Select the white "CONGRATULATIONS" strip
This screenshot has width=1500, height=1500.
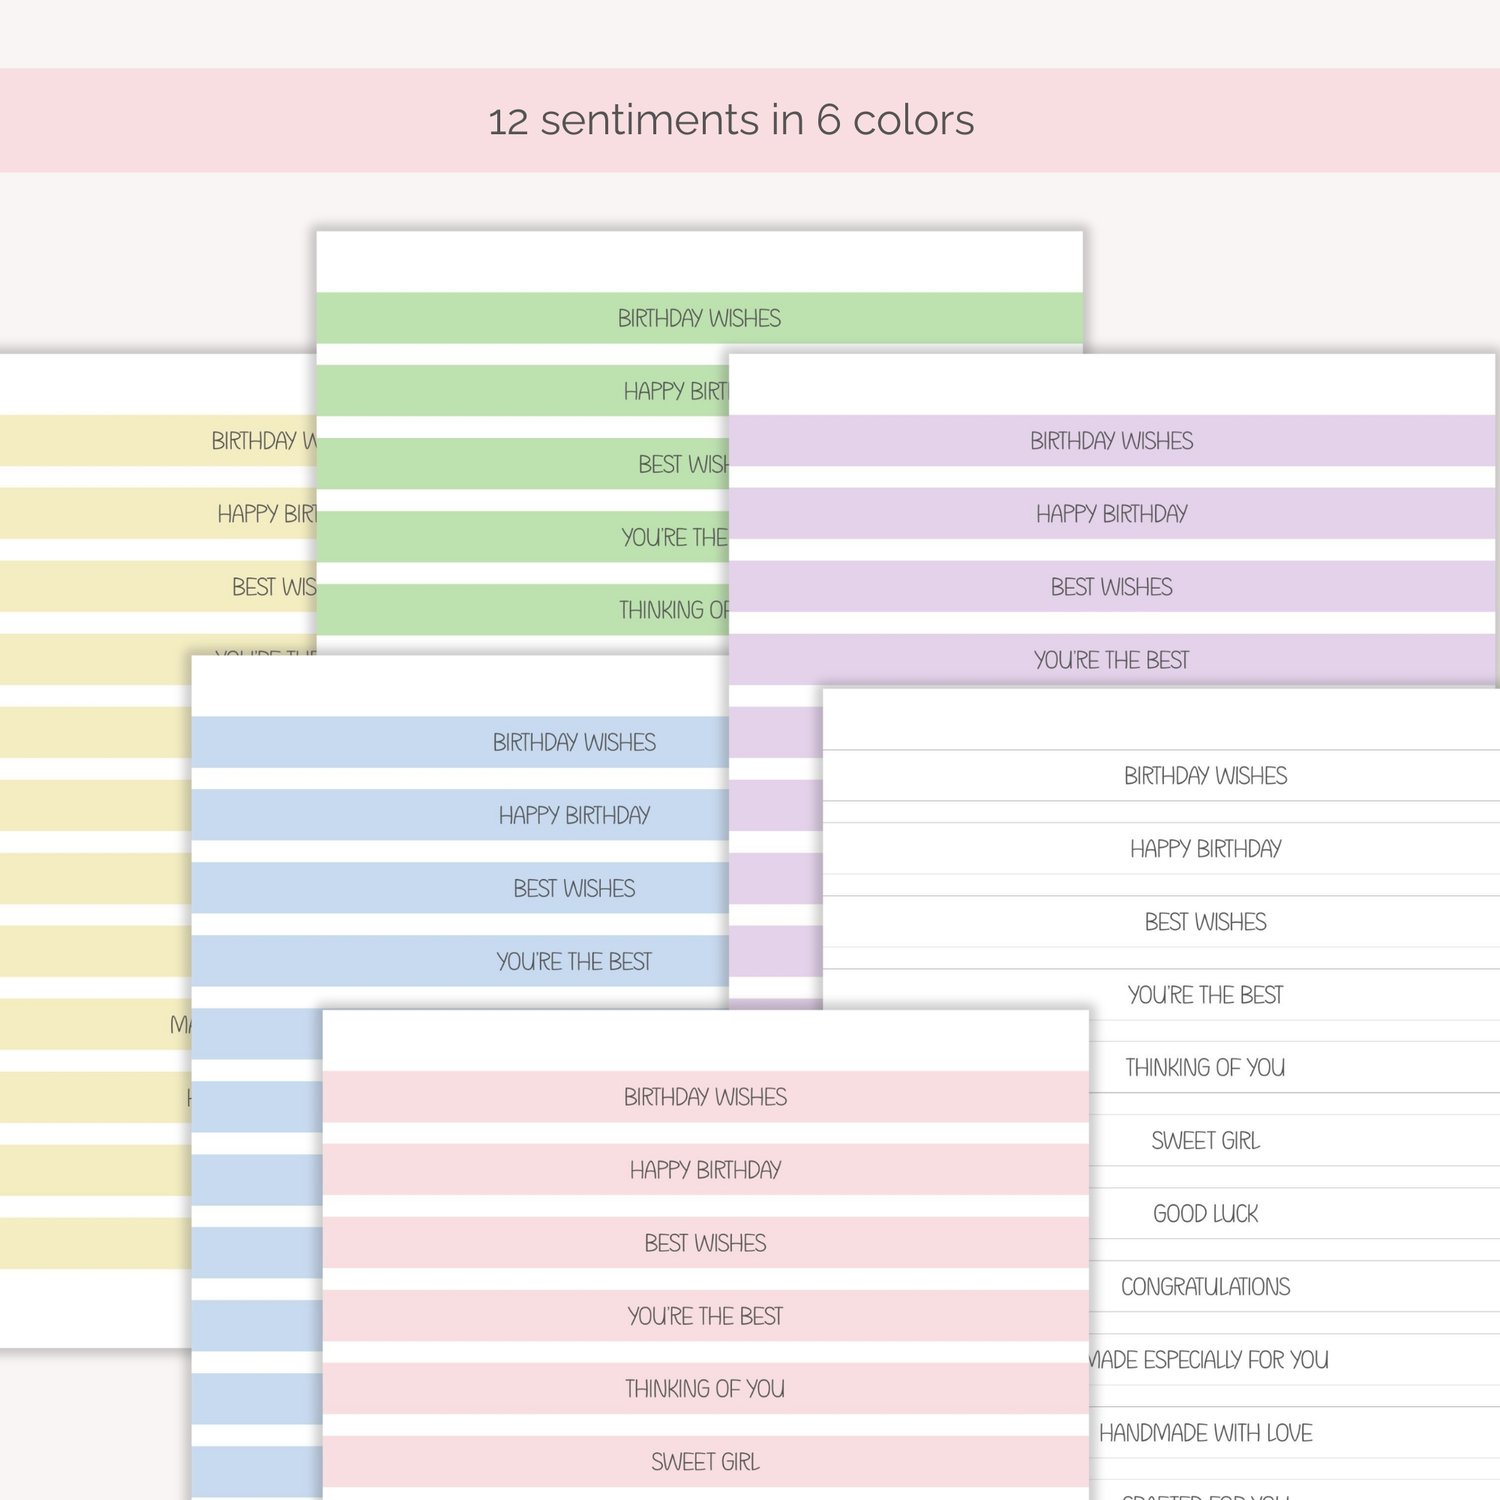tap(1205, 1287)
